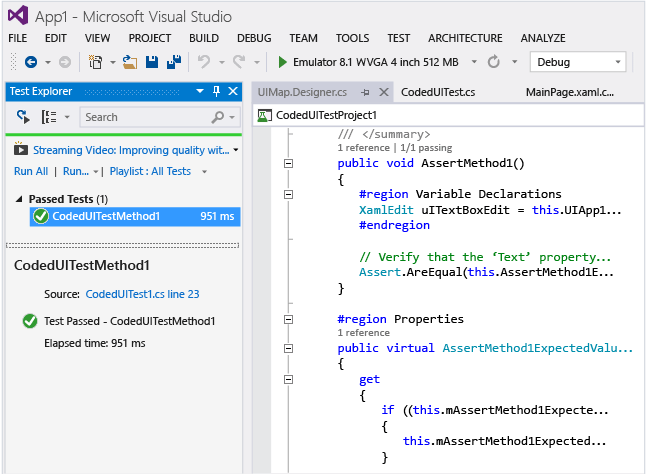The height and width of the screenshot is (474, 646).
Task: Collapse the Variable Declarations region
Action: pyautogui.click(x=288, y=194)
